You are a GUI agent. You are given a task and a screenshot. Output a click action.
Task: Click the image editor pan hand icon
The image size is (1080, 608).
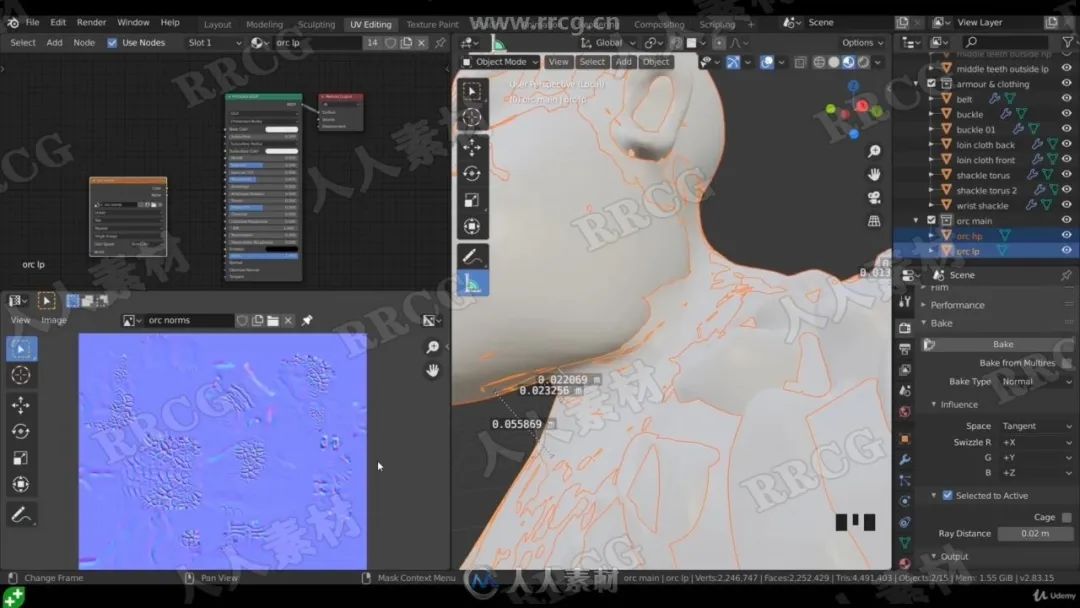point(433,370)
